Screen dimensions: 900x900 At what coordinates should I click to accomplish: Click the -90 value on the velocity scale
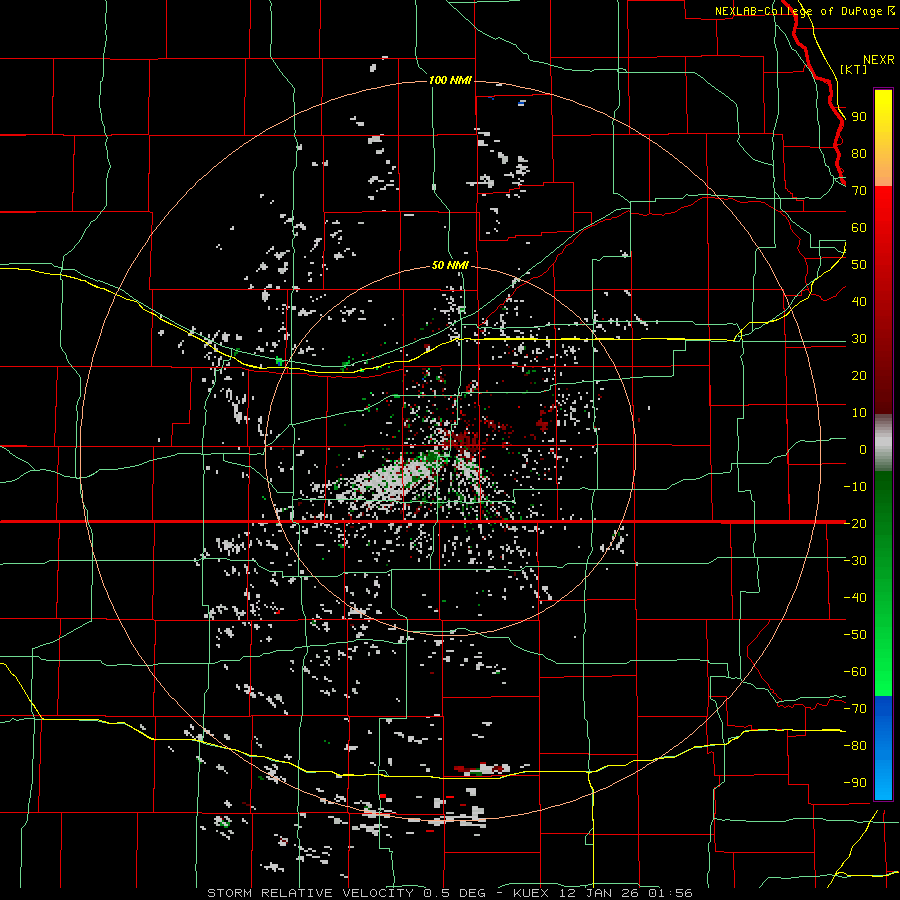855,783
